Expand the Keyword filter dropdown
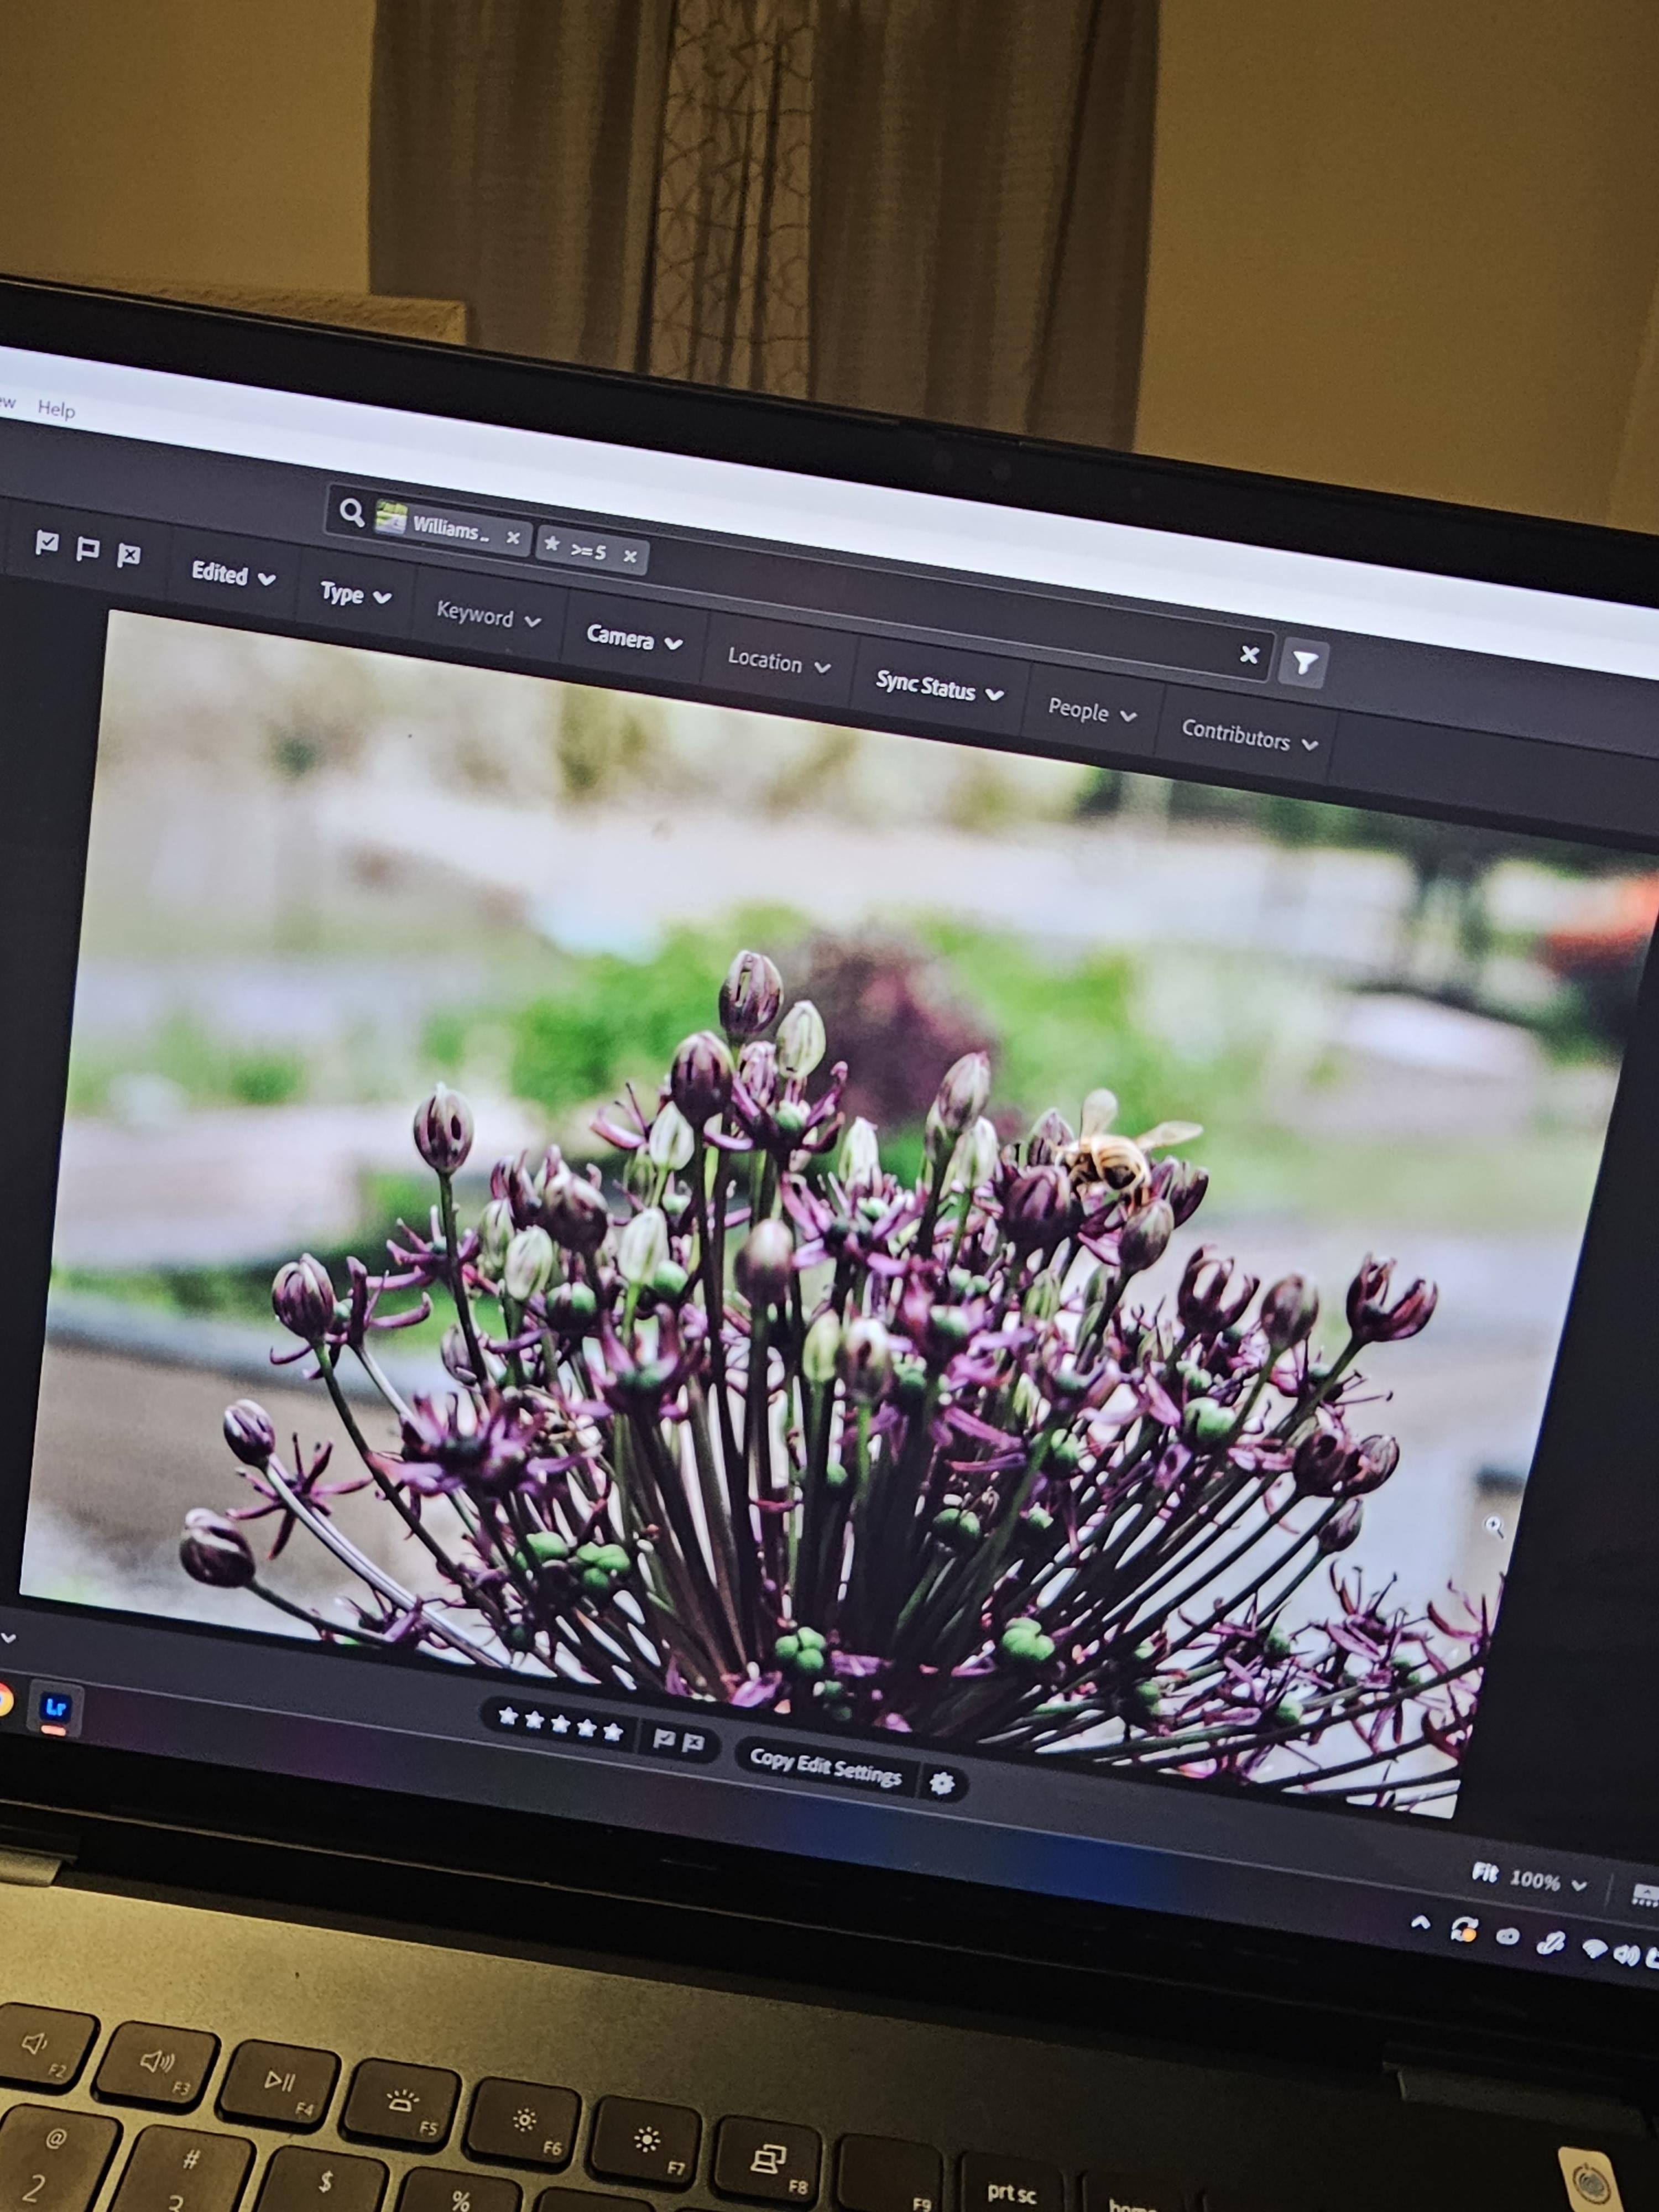 pyautogui.click(x=488, y=616)
